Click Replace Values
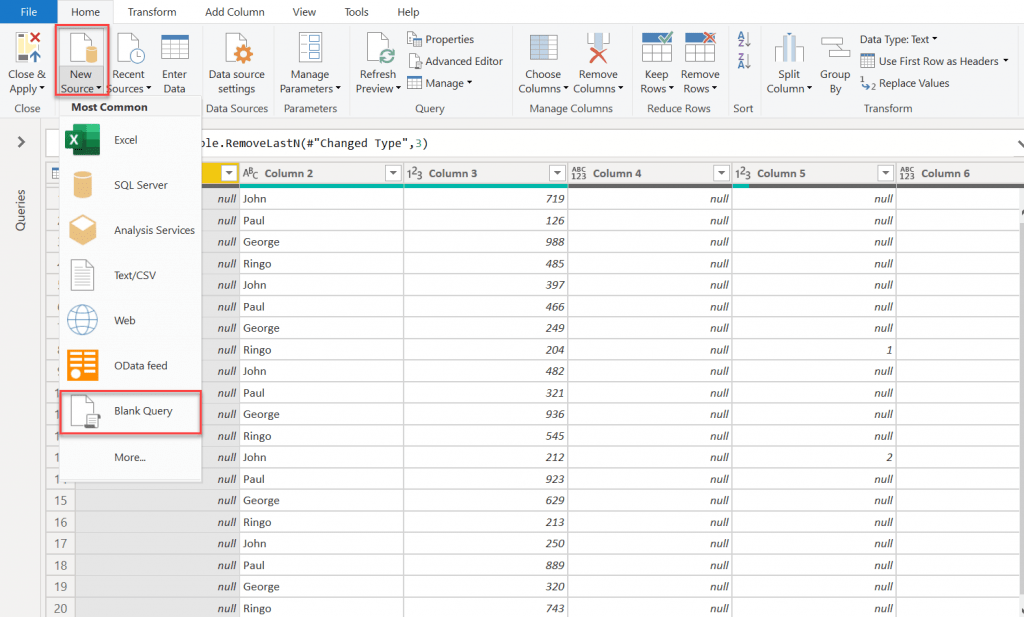The image size is (1024, 617). coord(904,83)
